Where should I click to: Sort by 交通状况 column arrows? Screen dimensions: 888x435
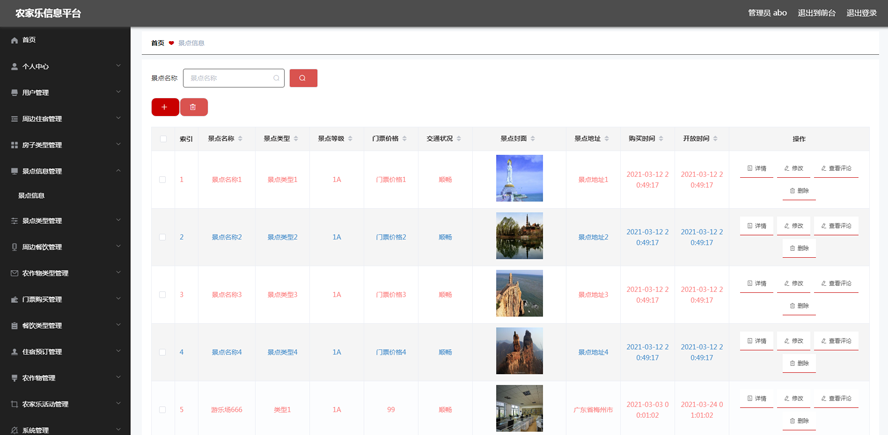point(459,139)
